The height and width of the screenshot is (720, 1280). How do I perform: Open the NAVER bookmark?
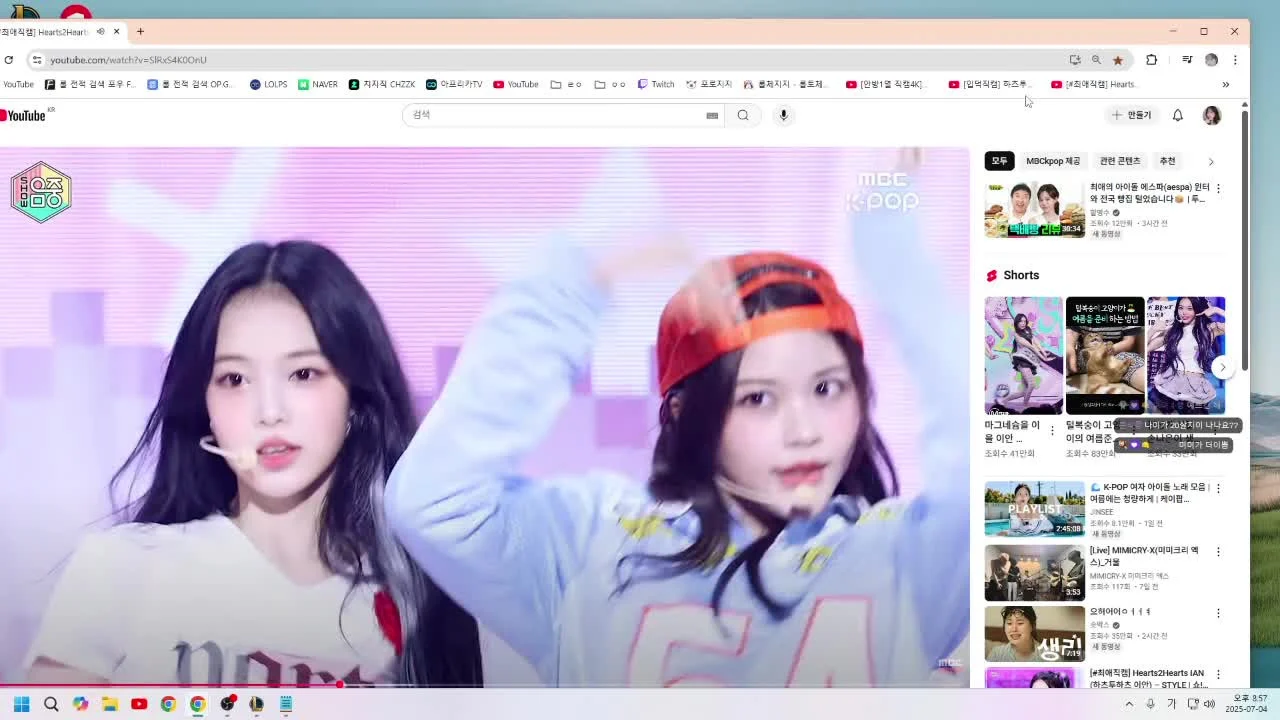(x=318, y=85)
